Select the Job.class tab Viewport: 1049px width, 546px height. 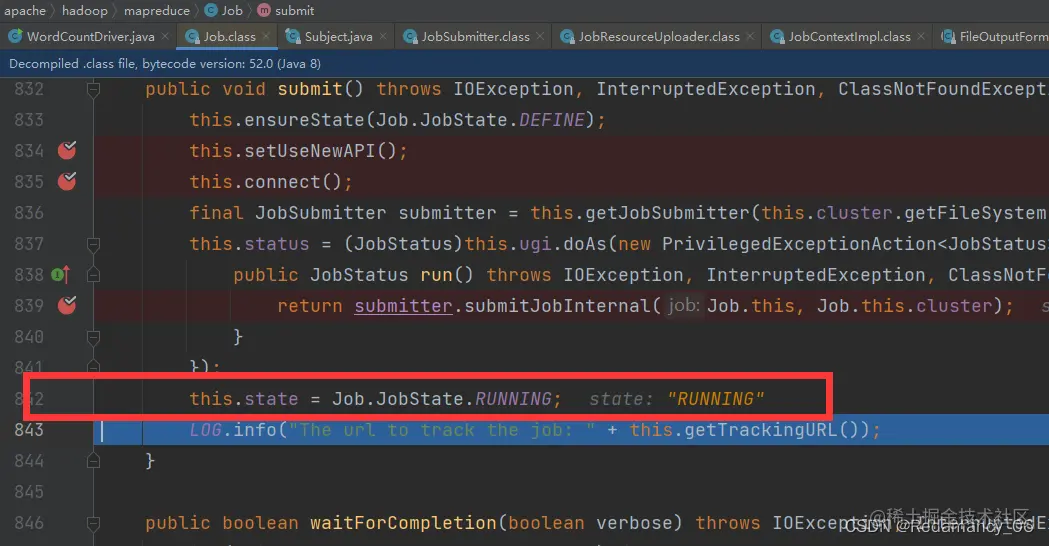coord(229,37)
